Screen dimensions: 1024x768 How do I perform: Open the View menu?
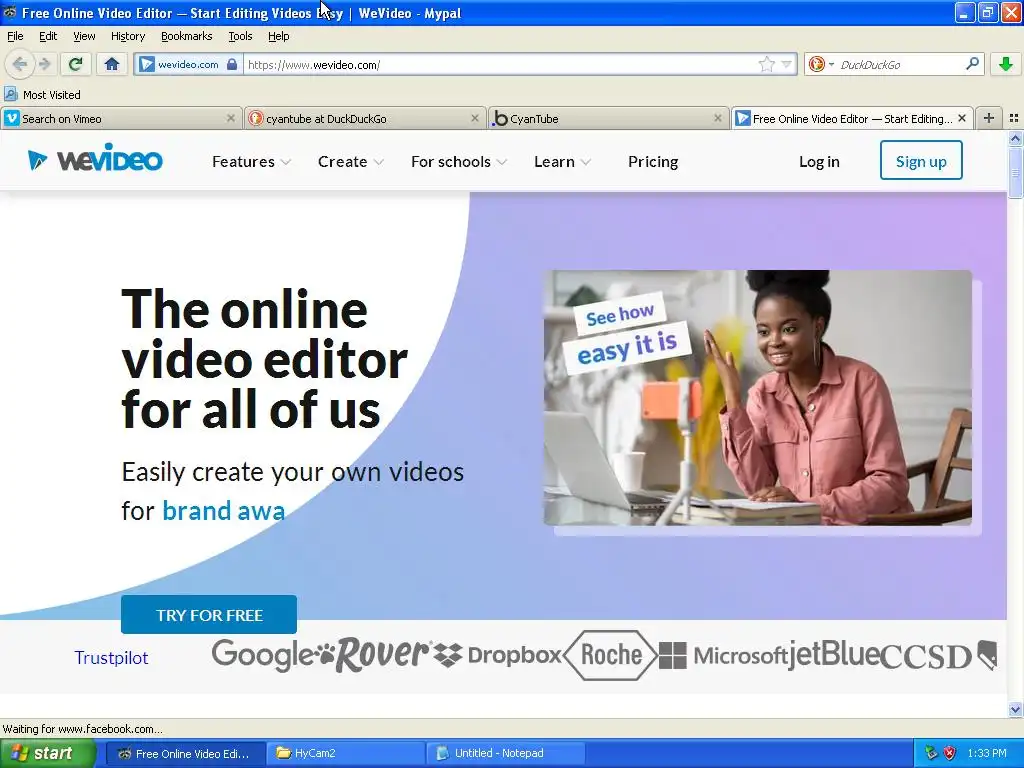coord(84,36)
